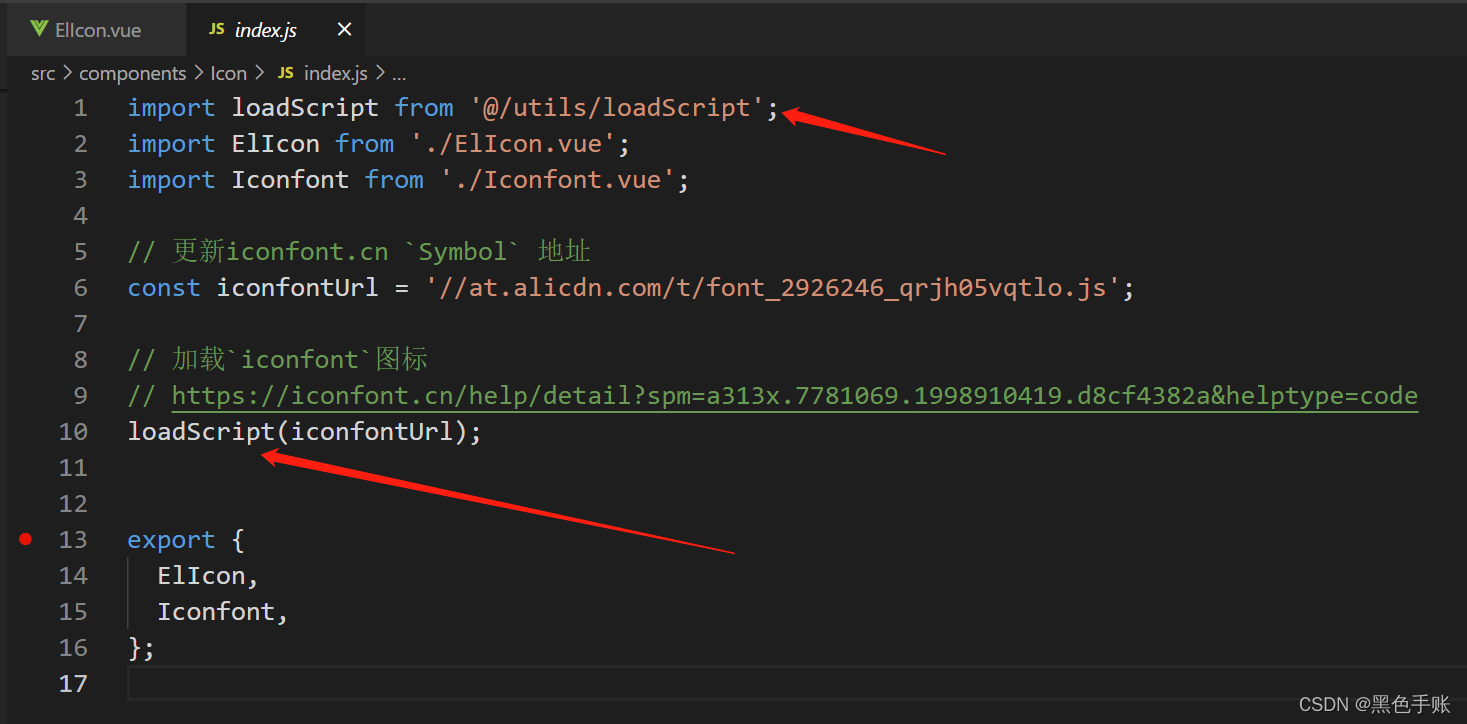Toggle a breakpoint in the gutter of line 10

(26, 431)
